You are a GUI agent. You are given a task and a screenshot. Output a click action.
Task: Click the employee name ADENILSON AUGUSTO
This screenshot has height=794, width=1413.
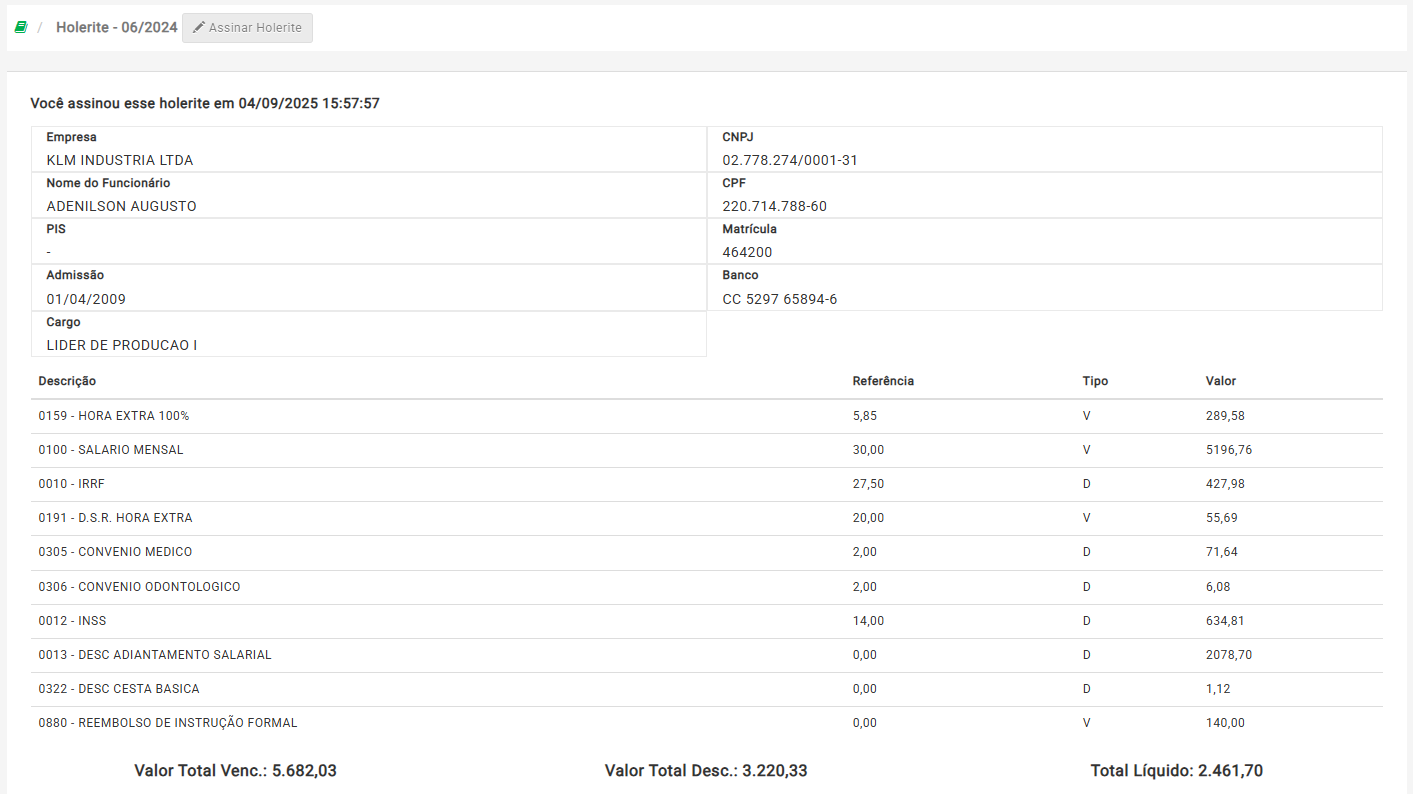[121, 206]
